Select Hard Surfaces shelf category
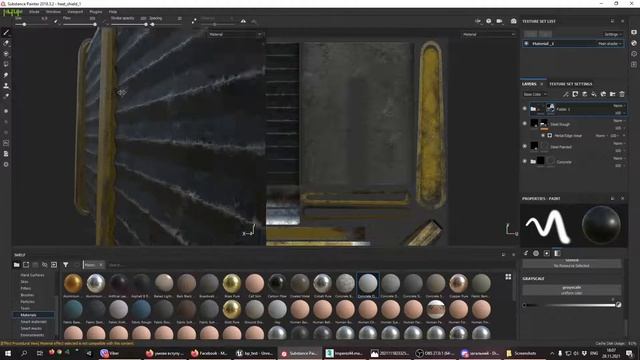The image size is (640, 360). tap(32, 275)
